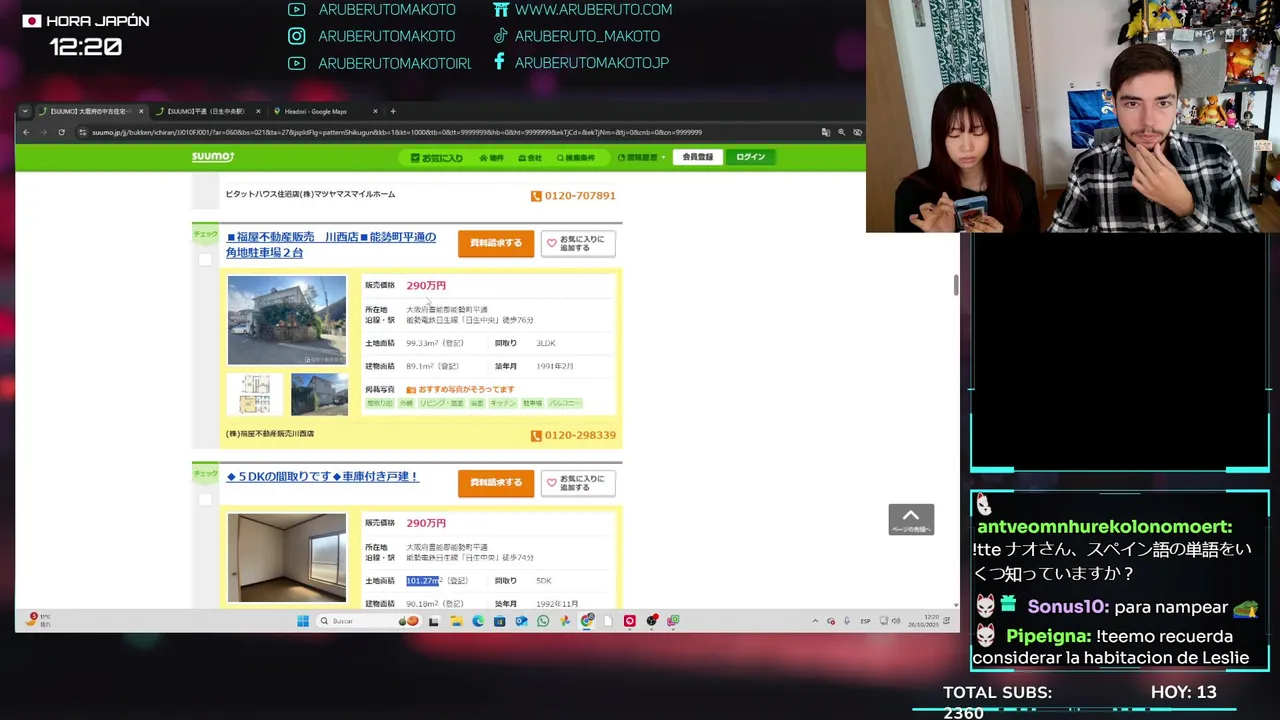Image resolution: width=1280 pixels, height=720 pixels.
Task: Add 福屋不動産販売 listing to favorites
Action: coord(578,243)
